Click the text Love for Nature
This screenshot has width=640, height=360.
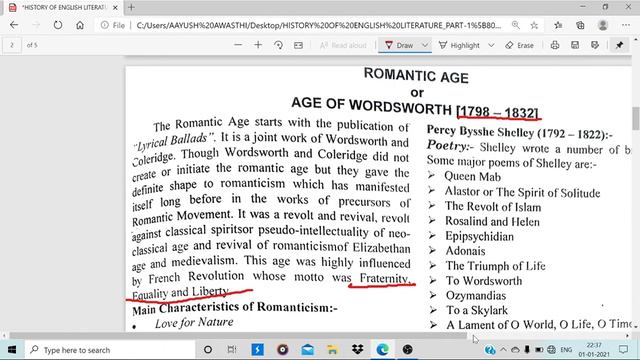click(x=194, y=322)
